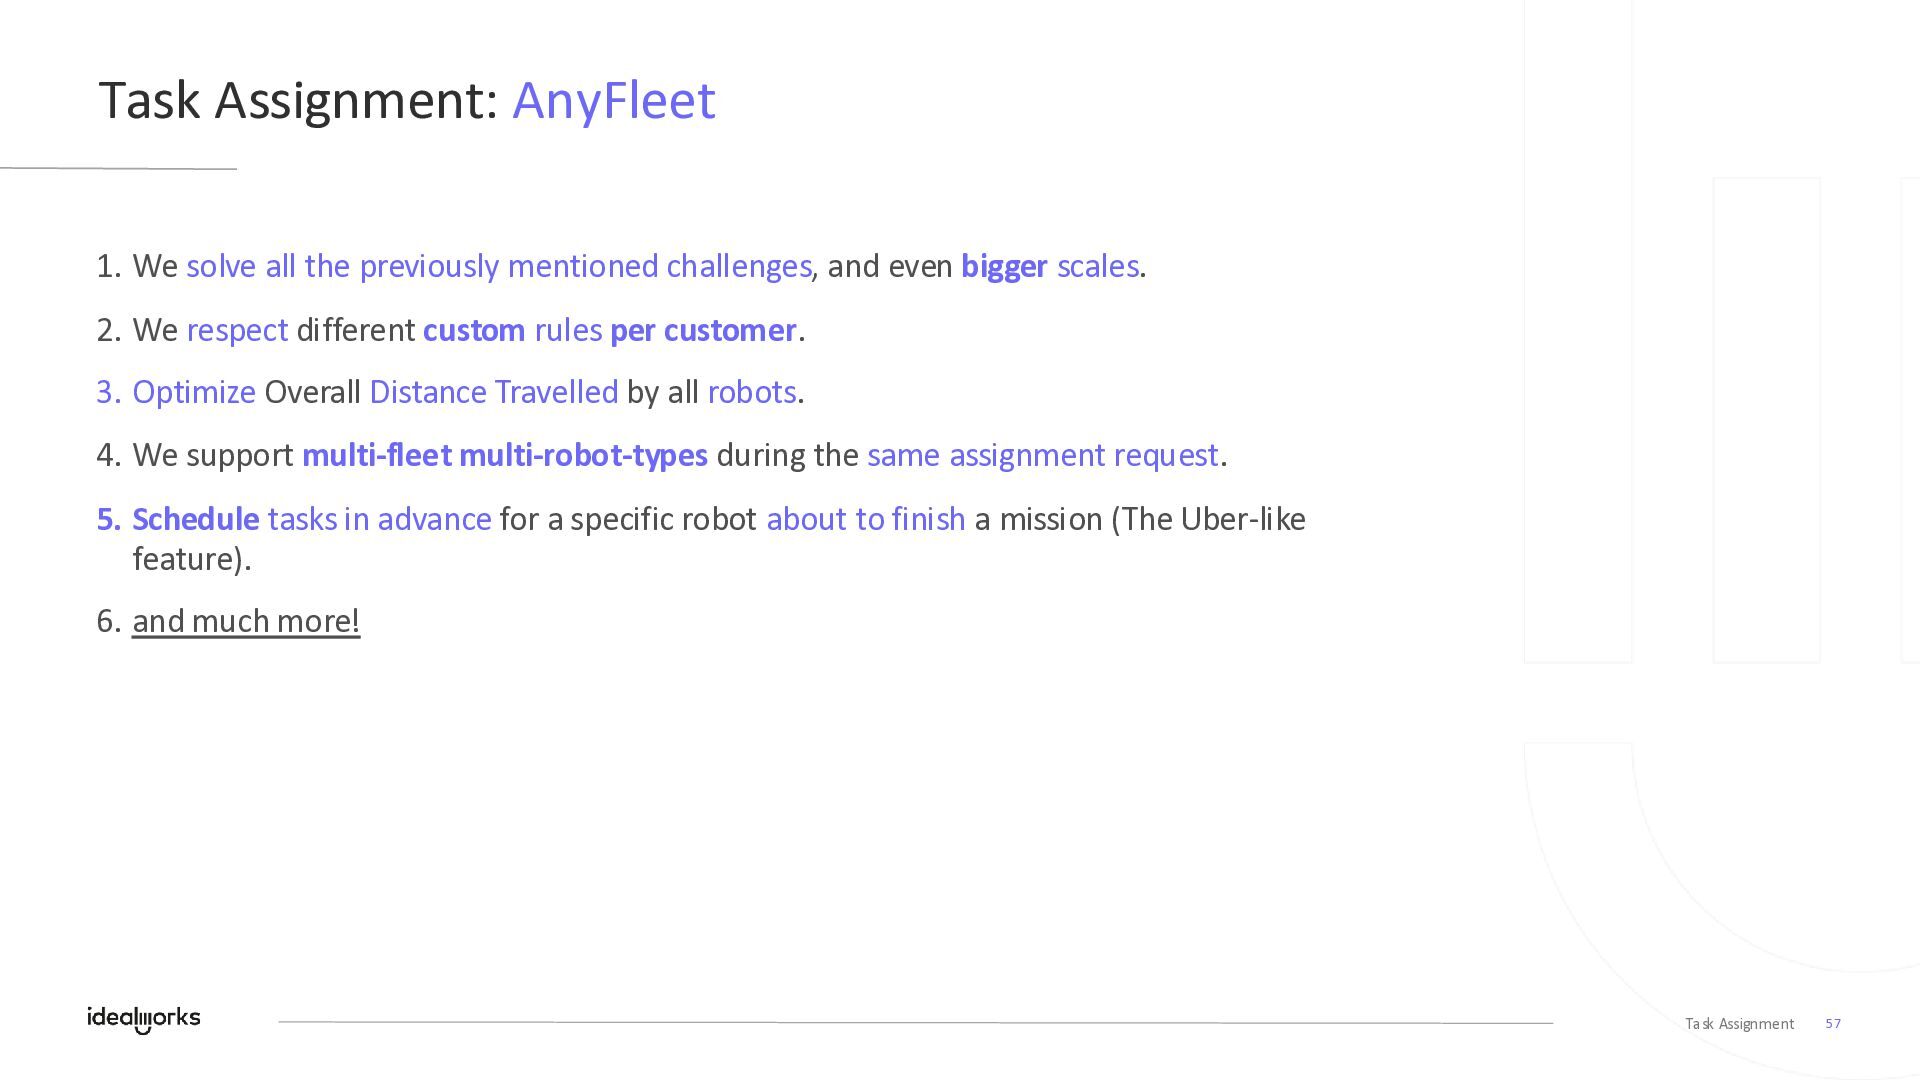Screen dimensions: 1920x1080
Task: Click the 'Uber-like' text in item five
Action: pyautogui.click(x=1242, y=519)
